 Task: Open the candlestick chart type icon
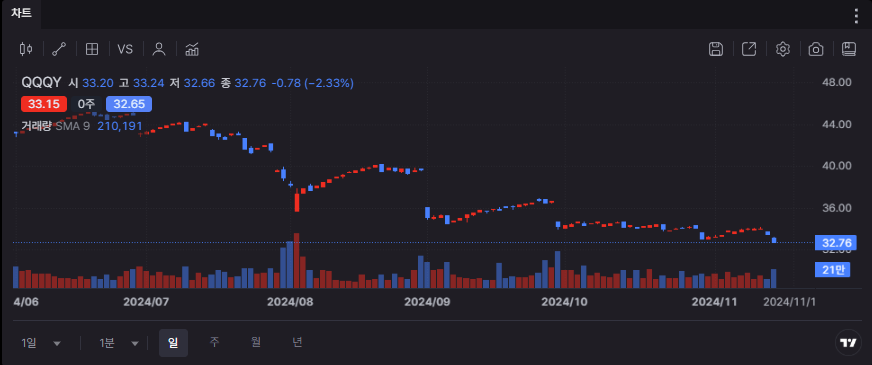(x=26, y=49)
